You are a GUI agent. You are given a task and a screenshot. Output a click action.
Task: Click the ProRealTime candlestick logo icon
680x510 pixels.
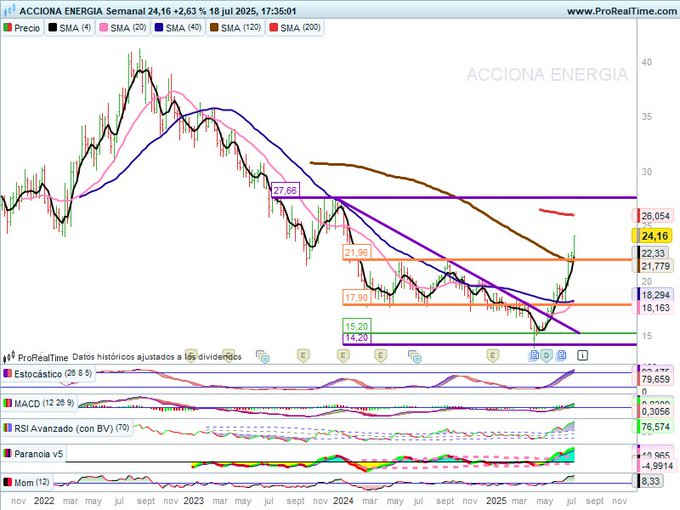(x=9, y=357)
